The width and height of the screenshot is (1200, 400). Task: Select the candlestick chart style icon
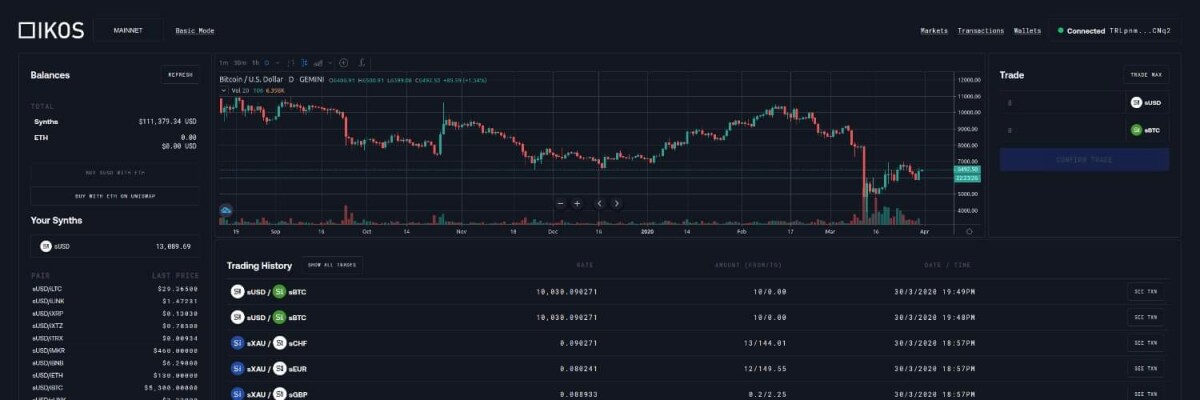click(304, 62)
